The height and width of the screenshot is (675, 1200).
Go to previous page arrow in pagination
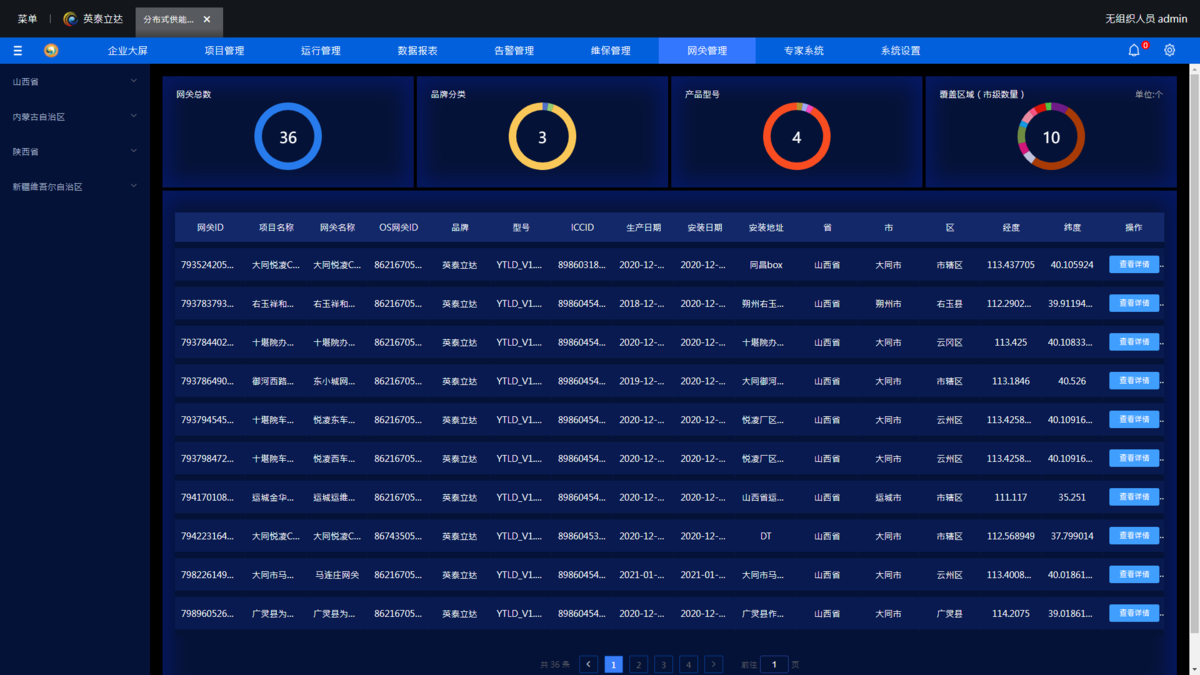(589, 664)
